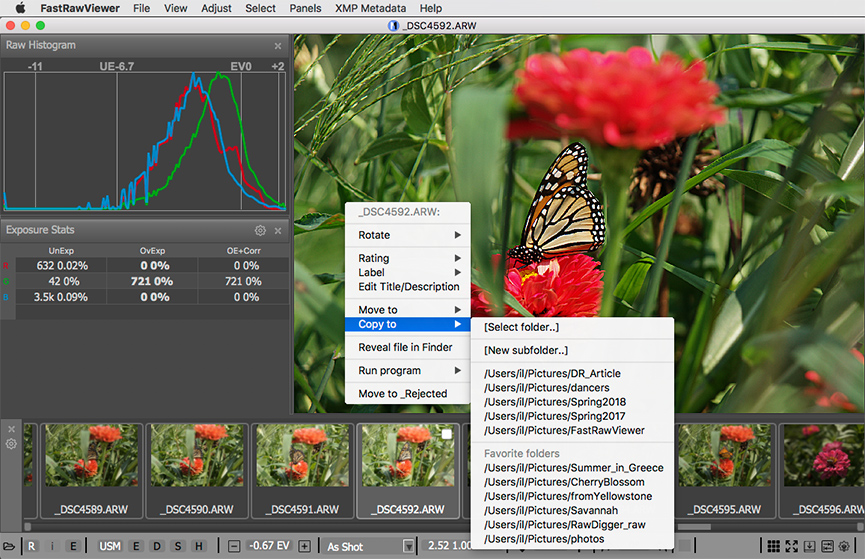The height and width of the screenshot is (559, 865).
Task: Toggle the USM sharpening button
Action: pos(110,546)
